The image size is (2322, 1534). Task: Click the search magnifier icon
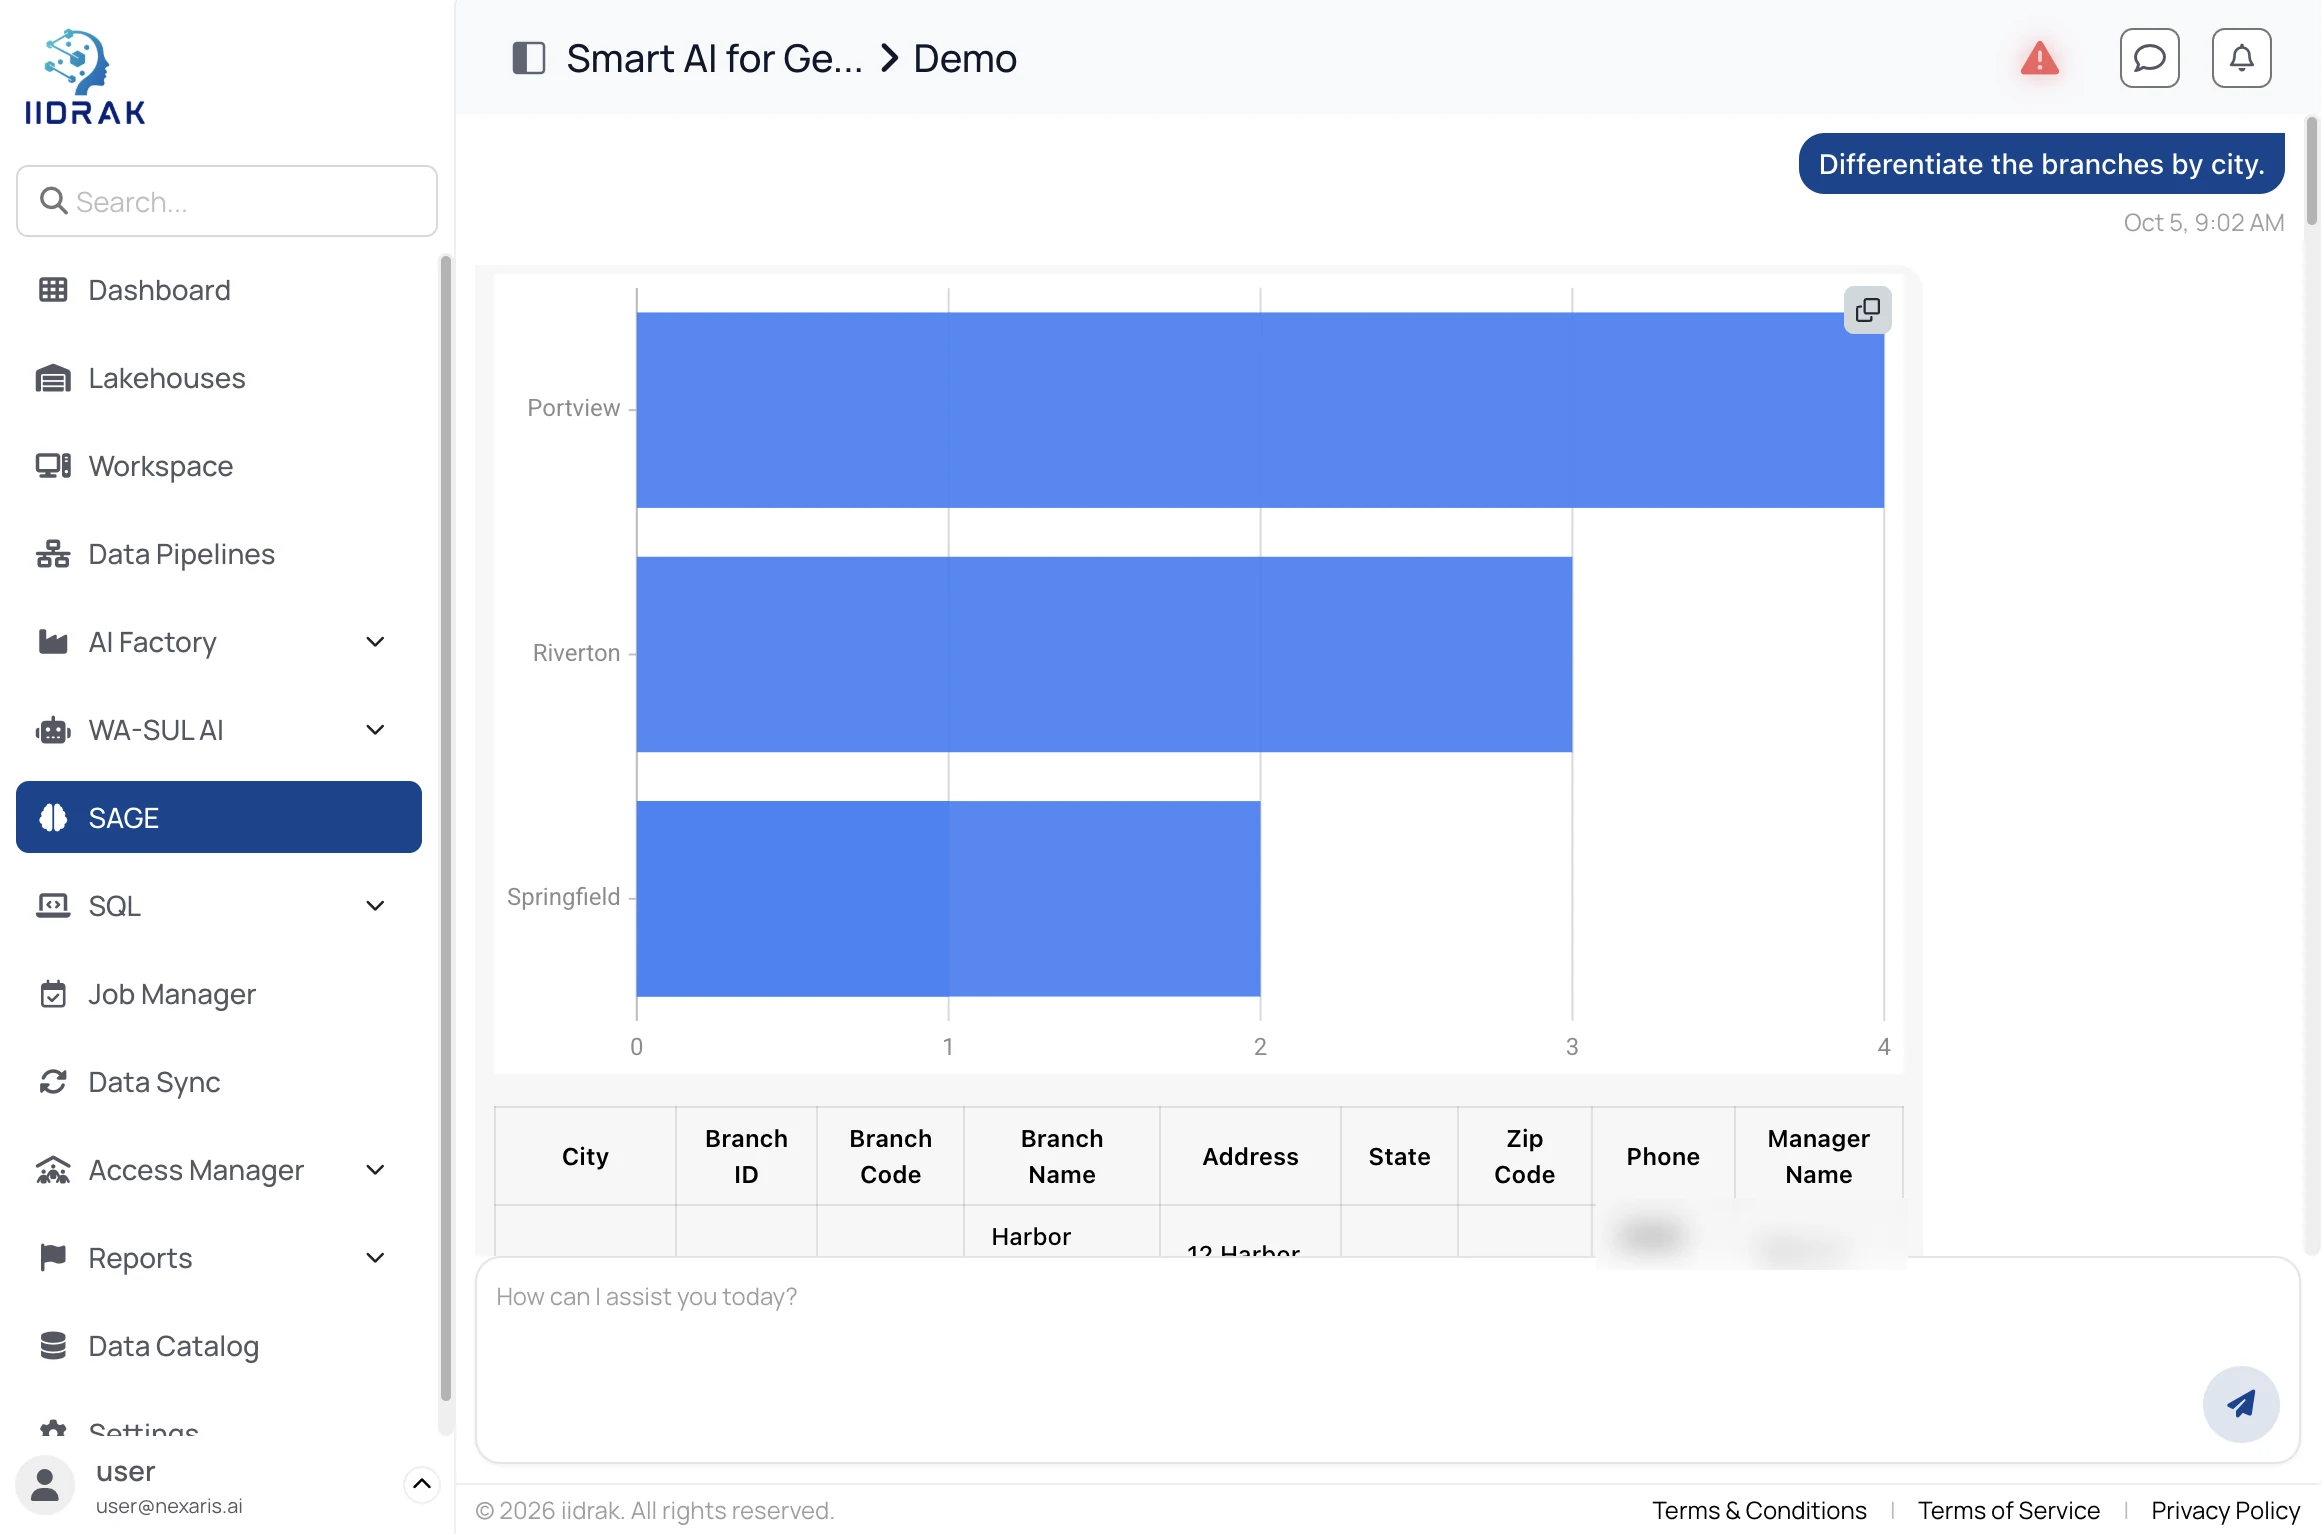pos(53,201)
